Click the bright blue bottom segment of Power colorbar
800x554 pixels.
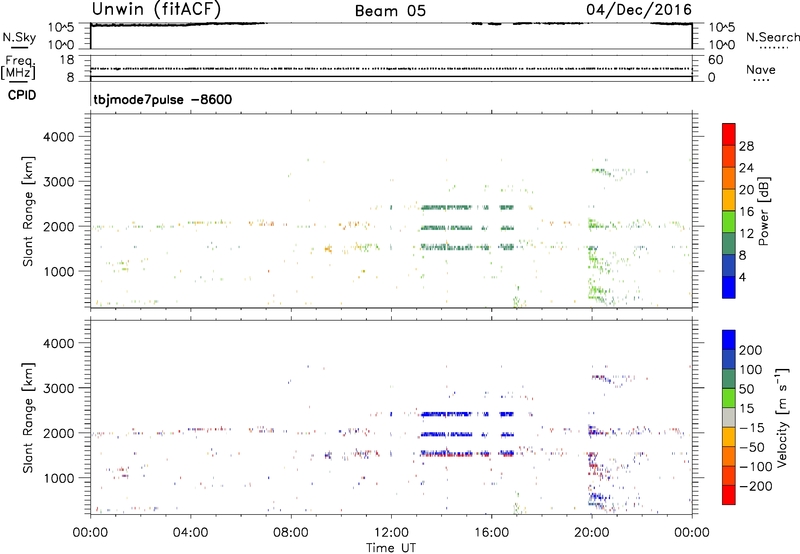coord(729,288)
